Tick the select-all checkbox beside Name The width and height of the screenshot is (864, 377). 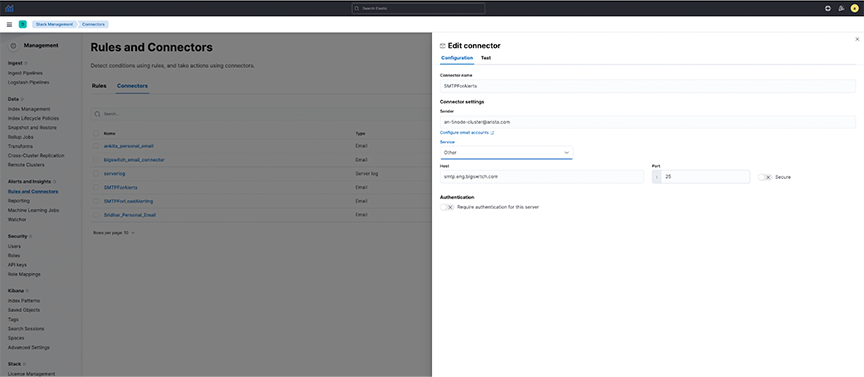click(x=96, y=133)
